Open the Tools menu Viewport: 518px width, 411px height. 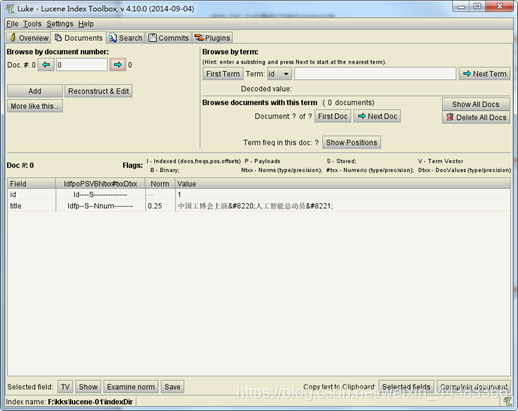pyautogui.click(x=32, y=24)
